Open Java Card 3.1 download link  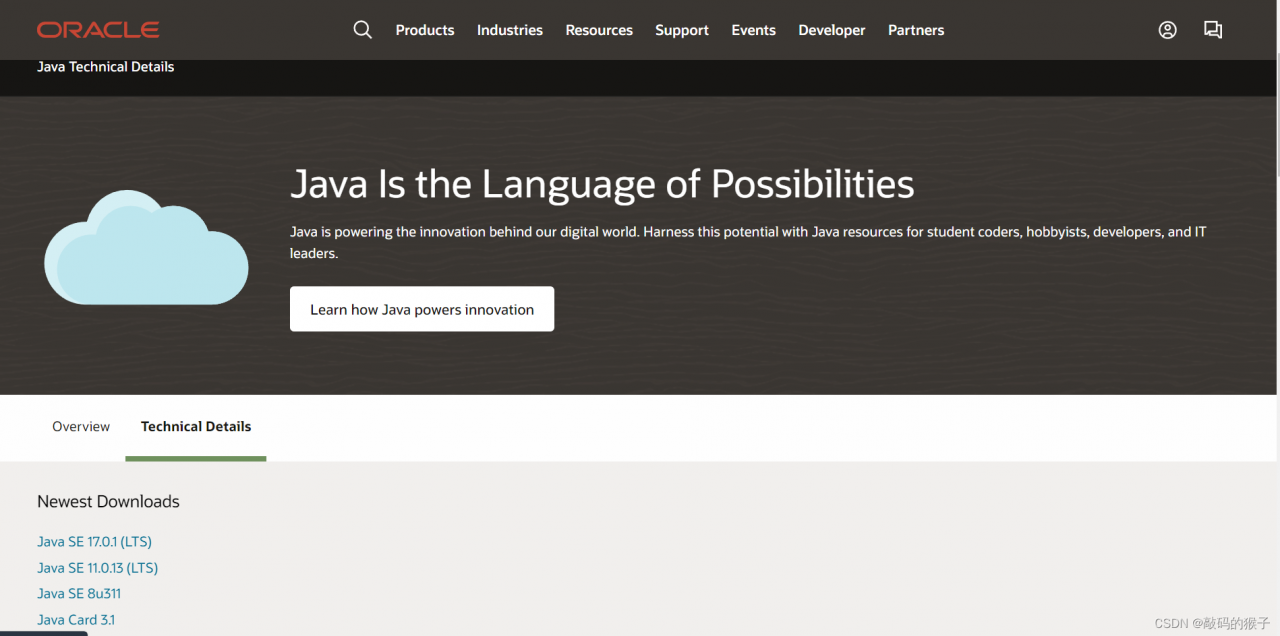click(76, 619)
